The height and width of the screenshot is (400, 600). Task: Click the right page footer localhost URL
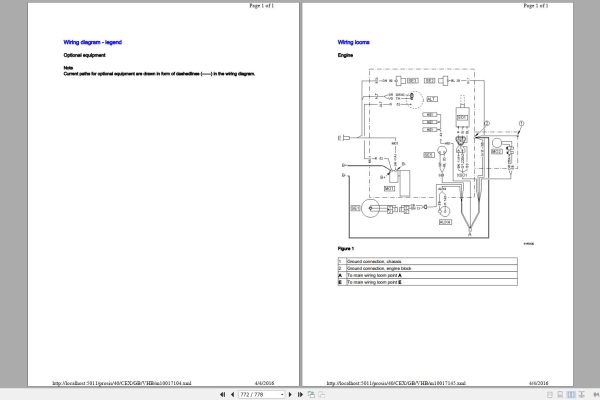396,383
